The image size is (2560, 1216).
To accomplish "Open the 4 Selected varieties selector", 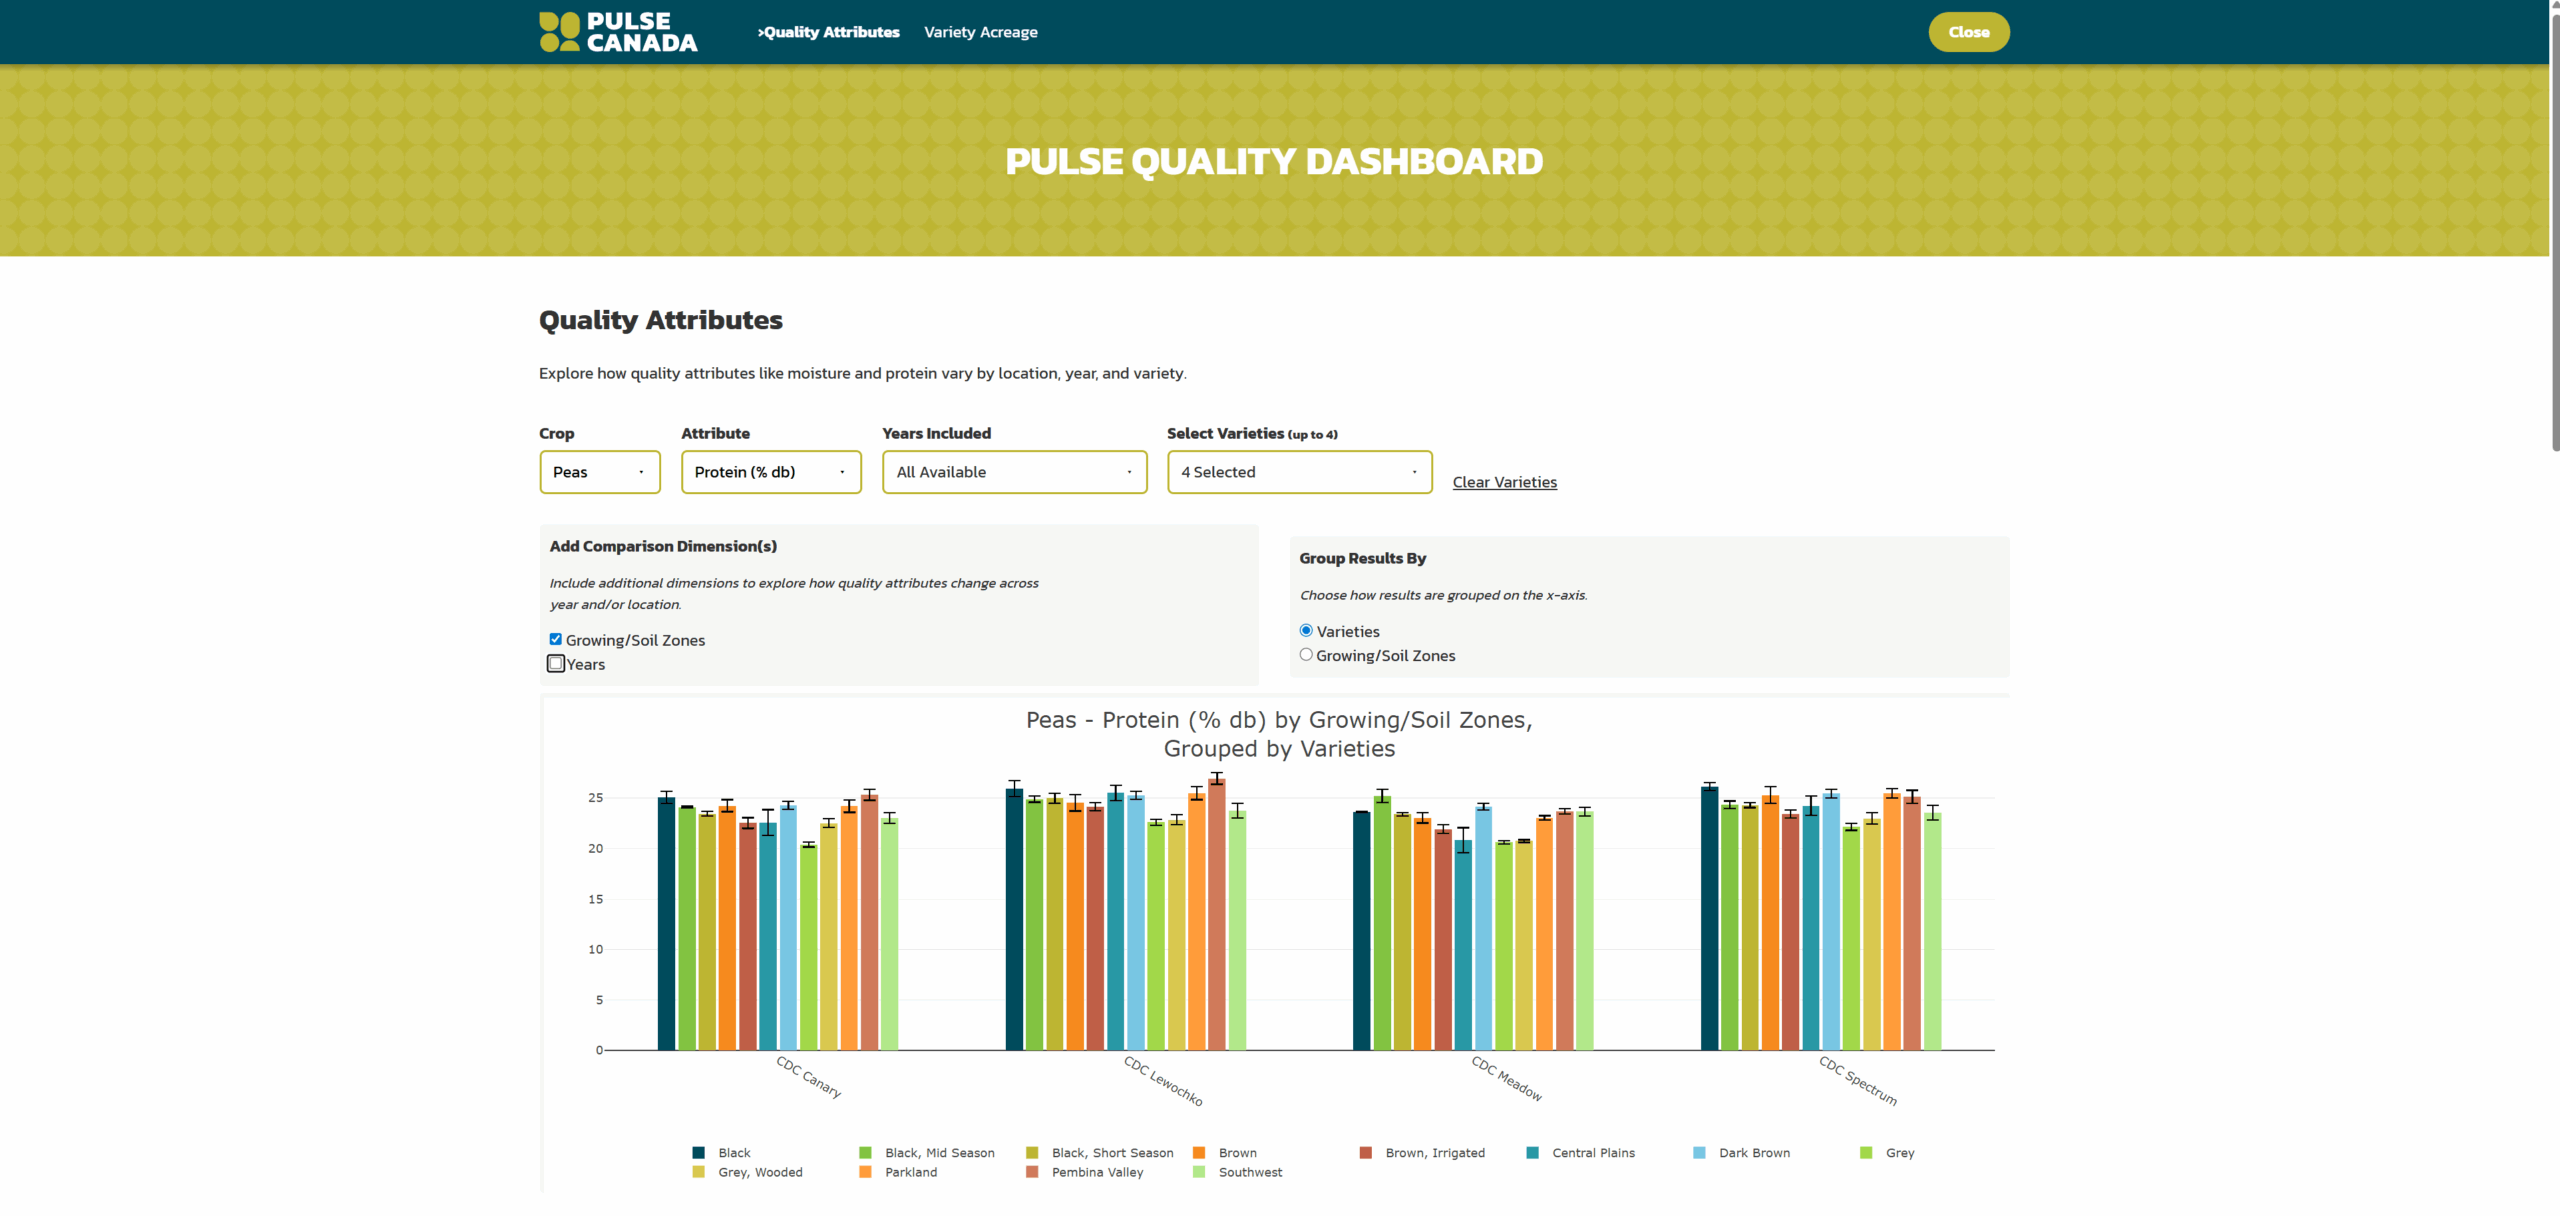I will tap(1298, 472).
